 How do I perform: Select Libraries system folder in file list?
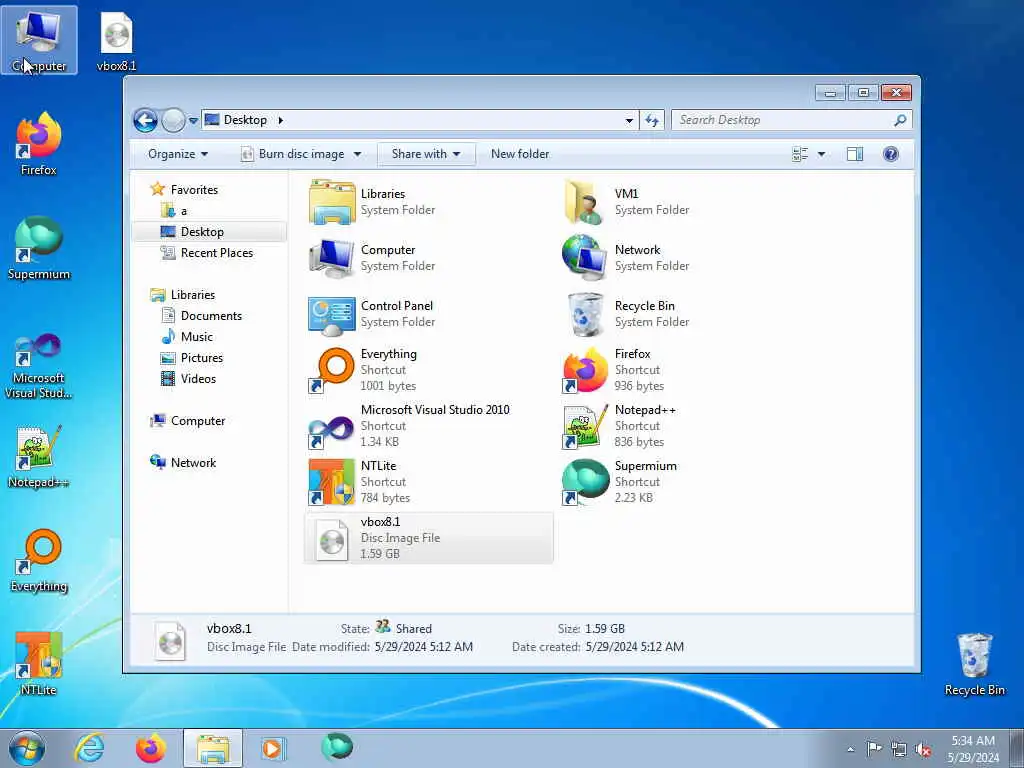[x=429, y=202]
